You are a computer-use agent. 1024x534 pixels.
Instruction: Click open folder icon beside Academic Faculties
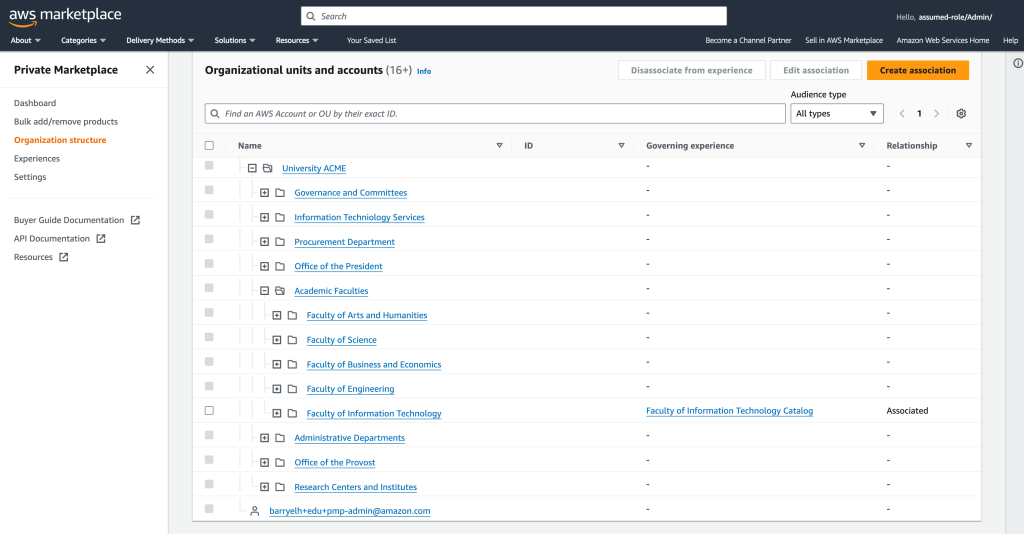tap(280, 291)
